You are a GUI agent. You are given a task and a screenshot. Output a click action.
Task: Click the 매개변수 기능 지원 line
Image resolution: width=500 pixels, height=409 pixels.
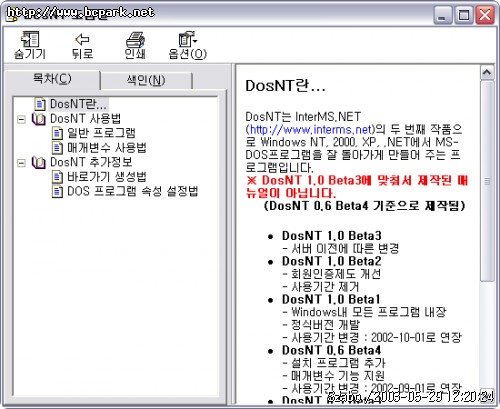click(333, 376)
